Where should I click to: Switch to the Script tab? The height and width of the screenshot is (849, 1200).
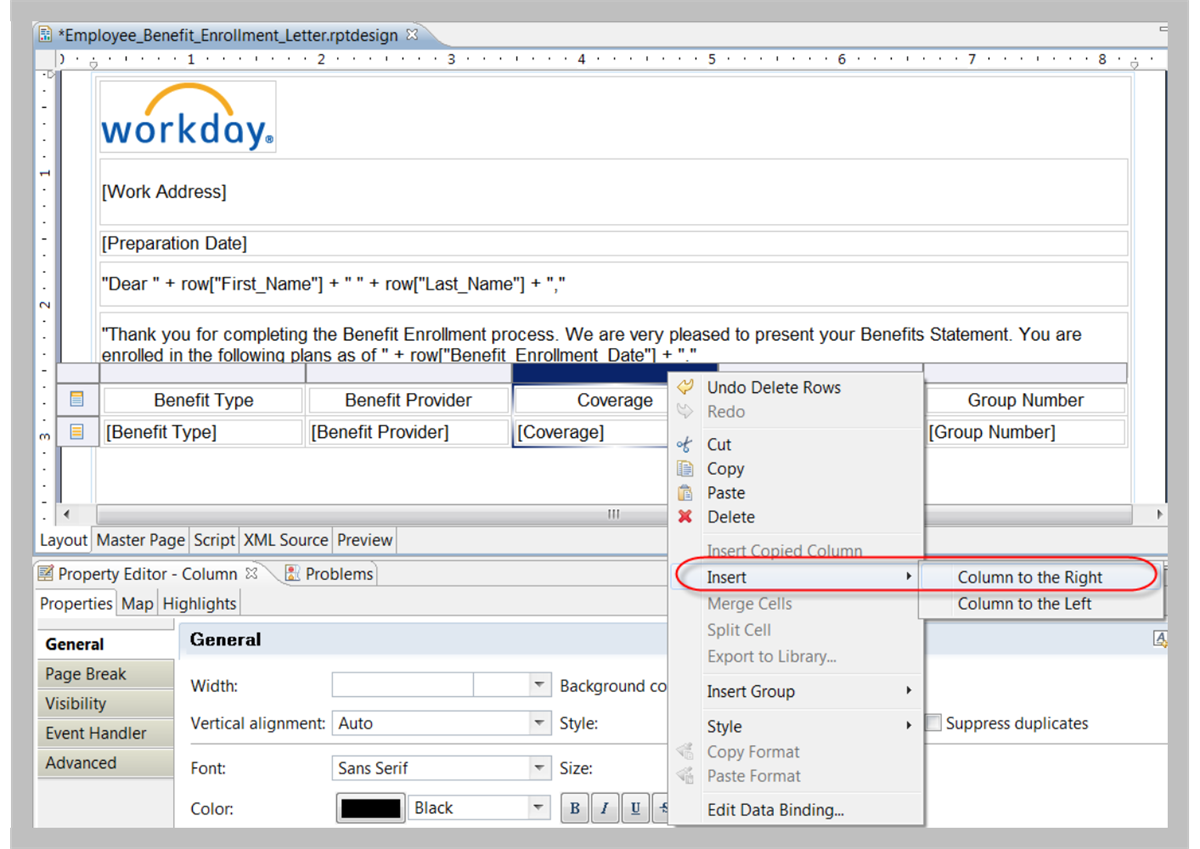pyautogui.click(x=214, y=539)
